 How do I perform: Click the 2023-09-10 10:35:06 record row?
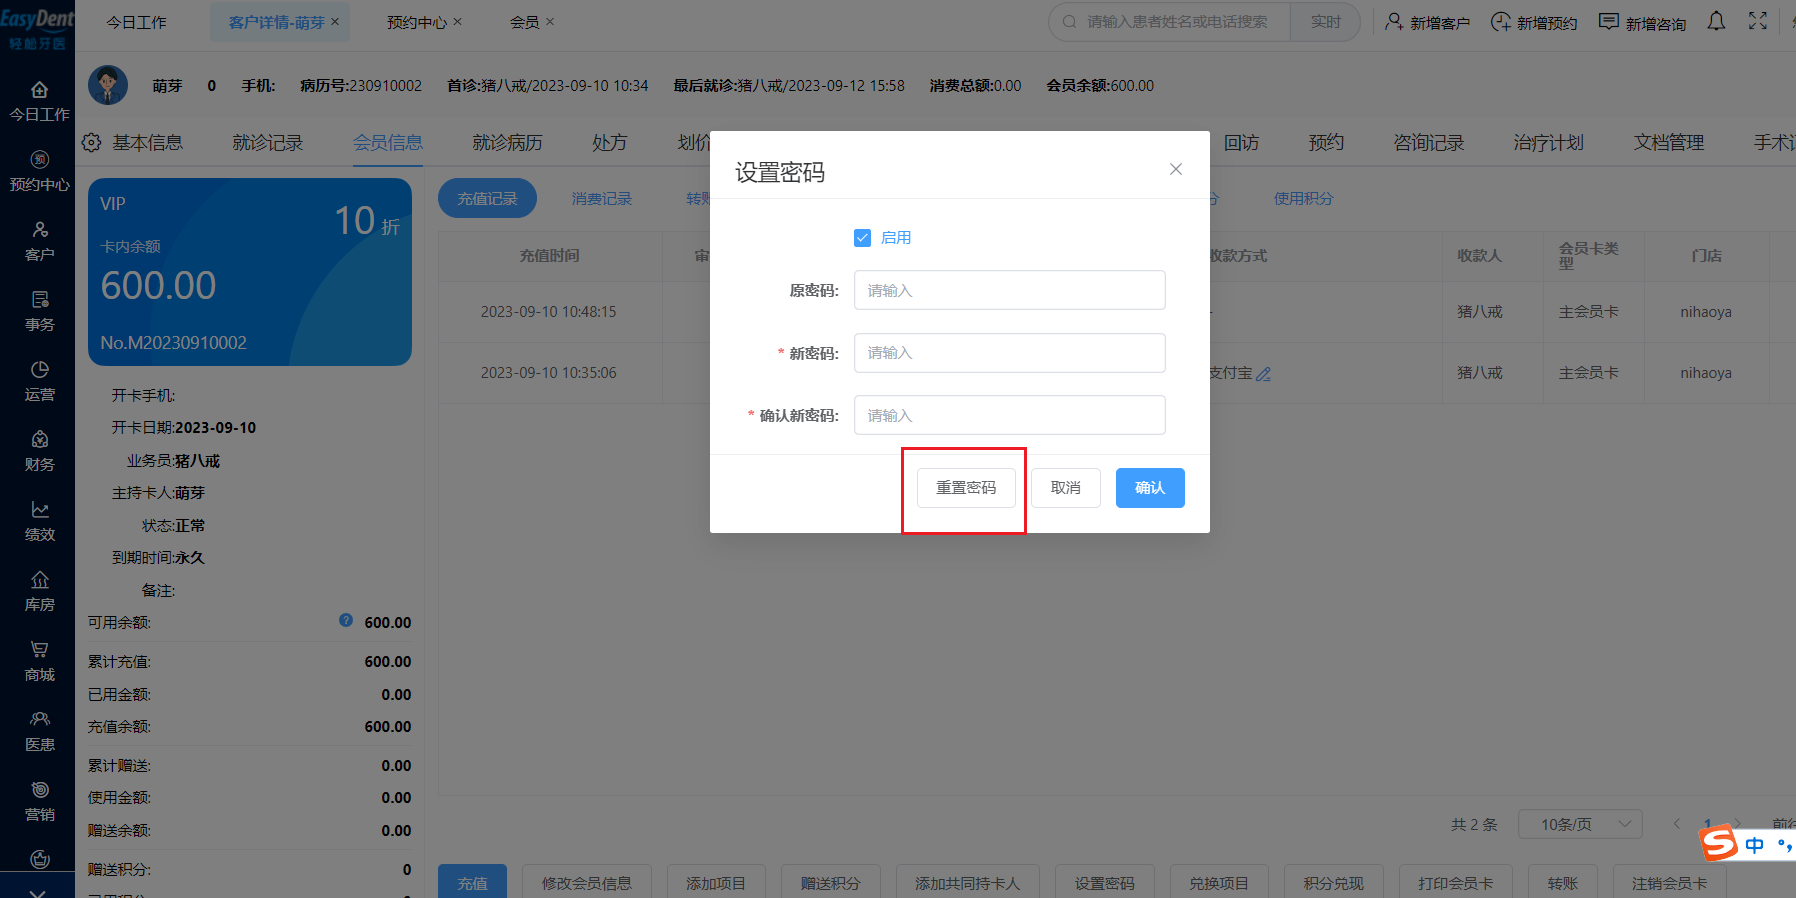pyautogui.click(x=1116, y=373)
